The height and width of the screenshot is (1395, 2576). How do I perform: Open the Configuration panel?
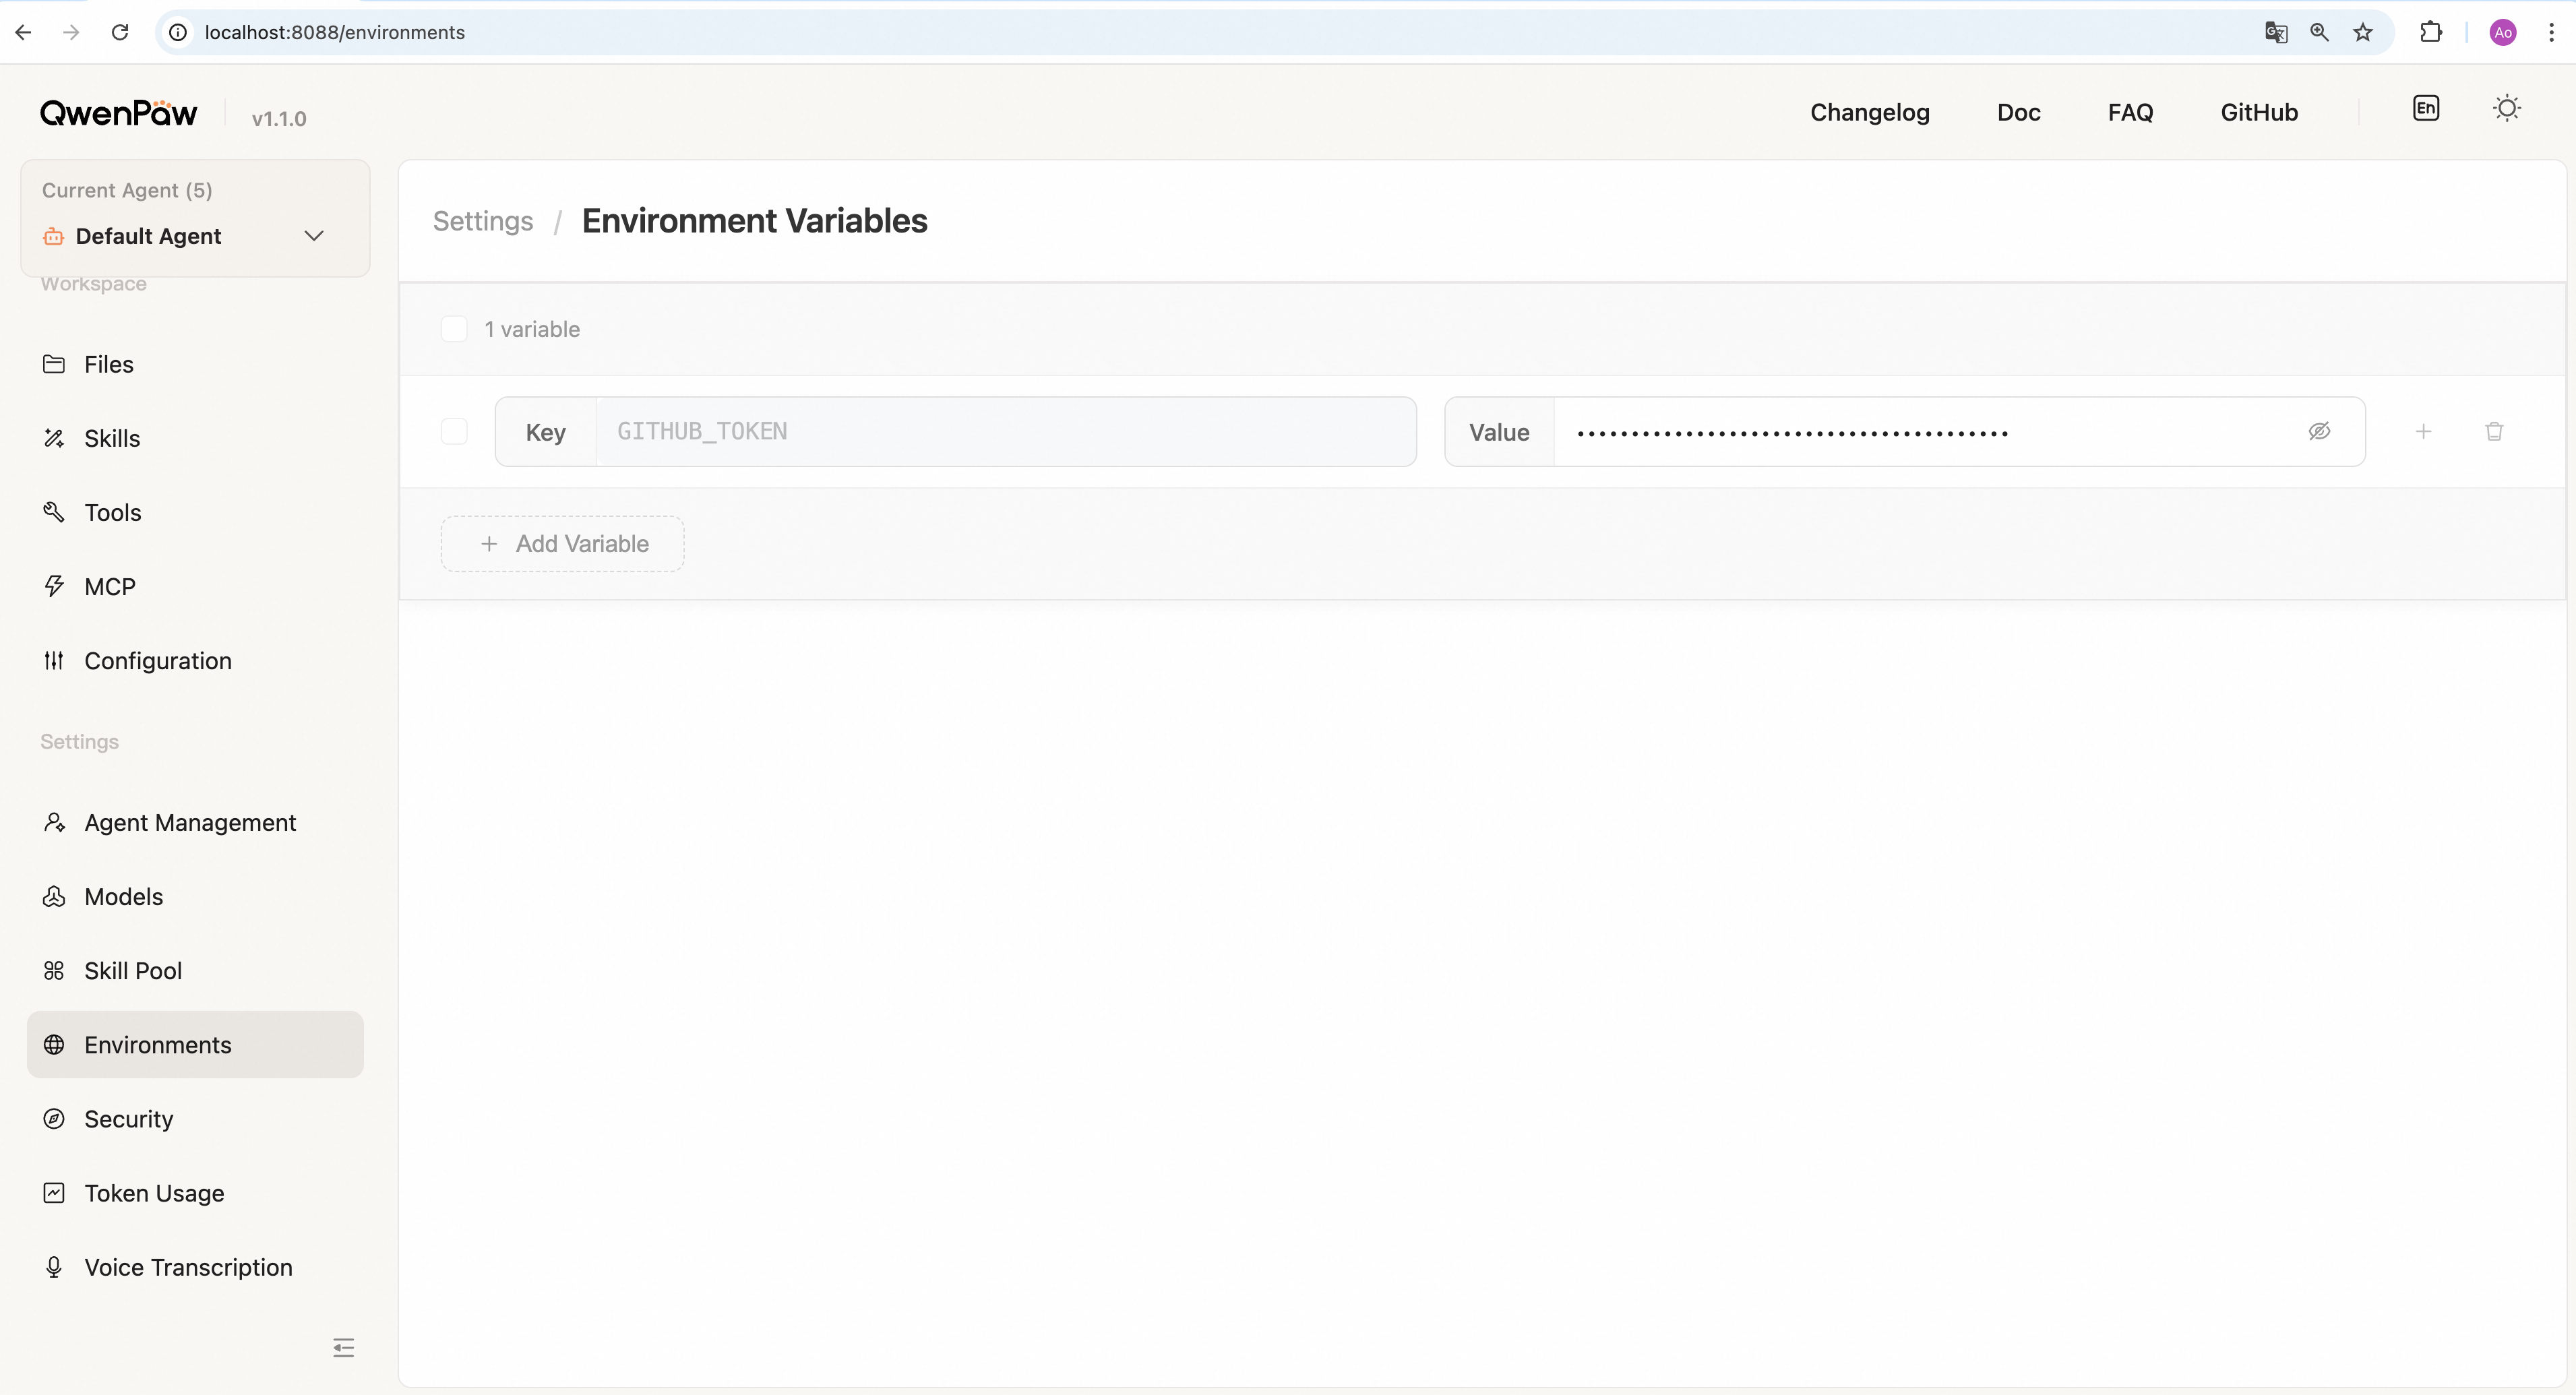point(157,661)
